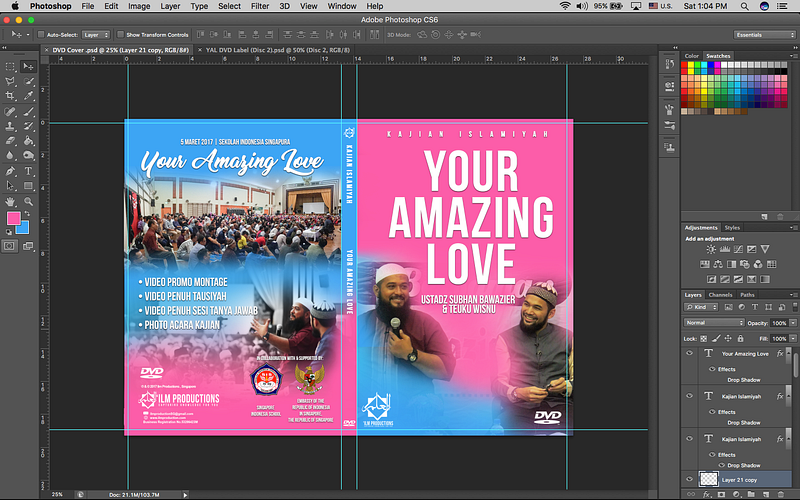Screen dimensions: 800x500
Task: Switch to the Styles tab
Action: pyautogui.click(x=732, y=228)
